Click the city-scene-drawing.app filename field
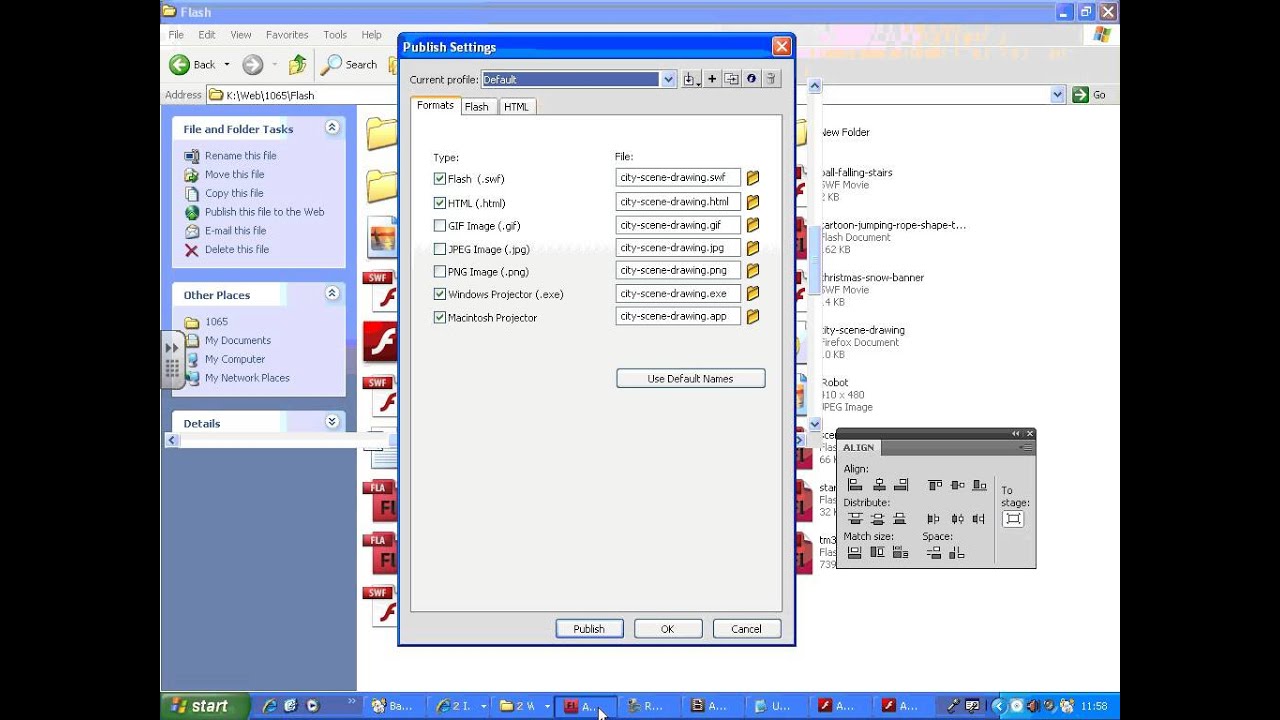This screenshot has width=1280, height=720. pyautogui.click(x=678, y=316)
